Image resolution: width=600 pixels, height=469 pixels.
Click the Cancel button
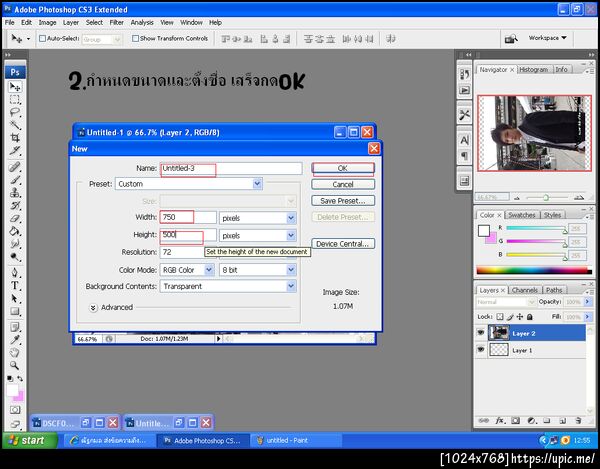[343, 184]
